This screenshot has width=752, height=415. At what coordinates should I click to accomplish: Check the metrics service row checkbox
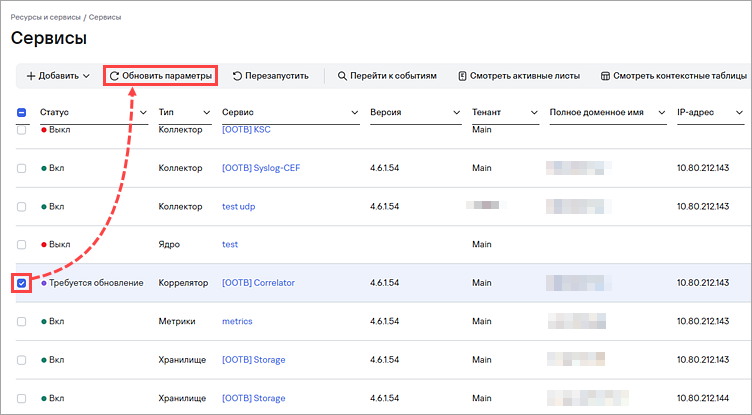(22, 321)
